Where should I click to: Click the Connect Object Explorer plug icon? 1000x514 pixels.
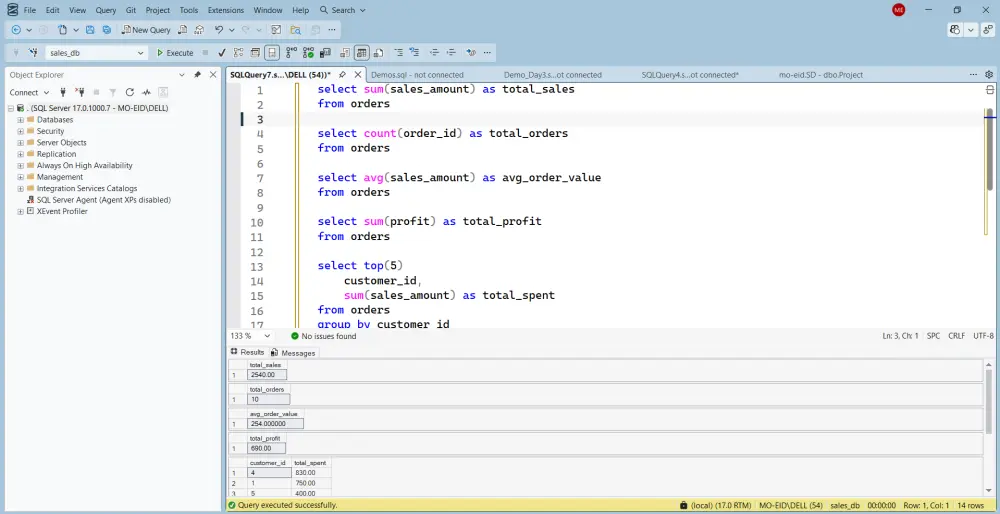(x=62, y=92)
